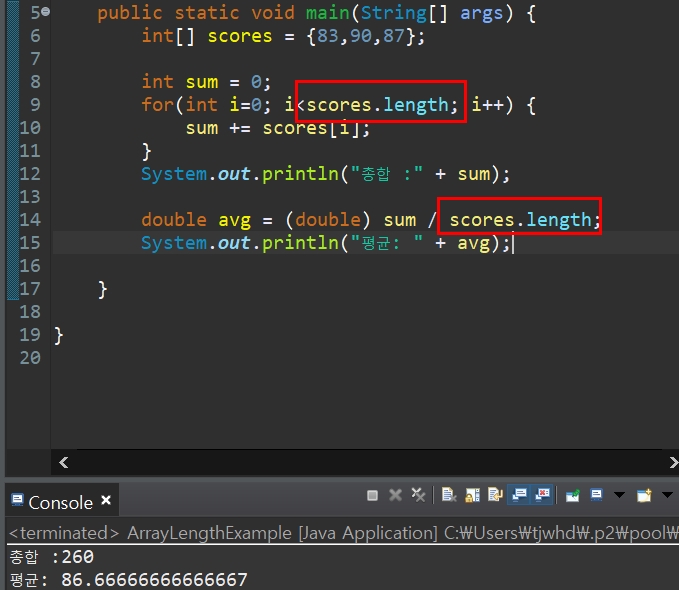
Task: Toggle Show Console When Standard Out Changes
Action: [x=519, y=495]
